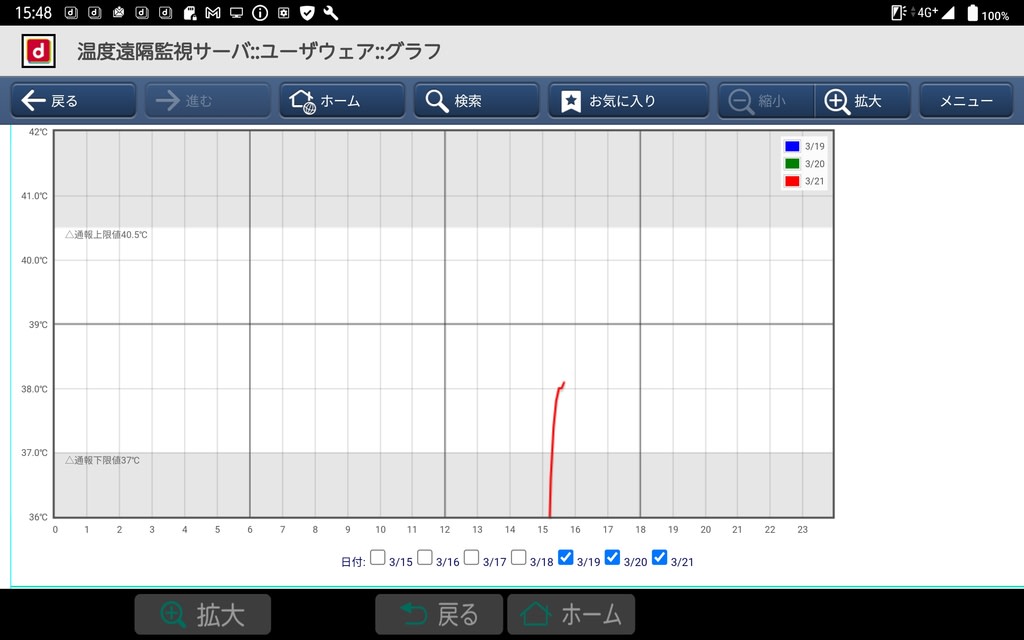Click the 通報下限値37℃ label
The width and height of the screenshot is (1024, 640).
tap(103, 460)
